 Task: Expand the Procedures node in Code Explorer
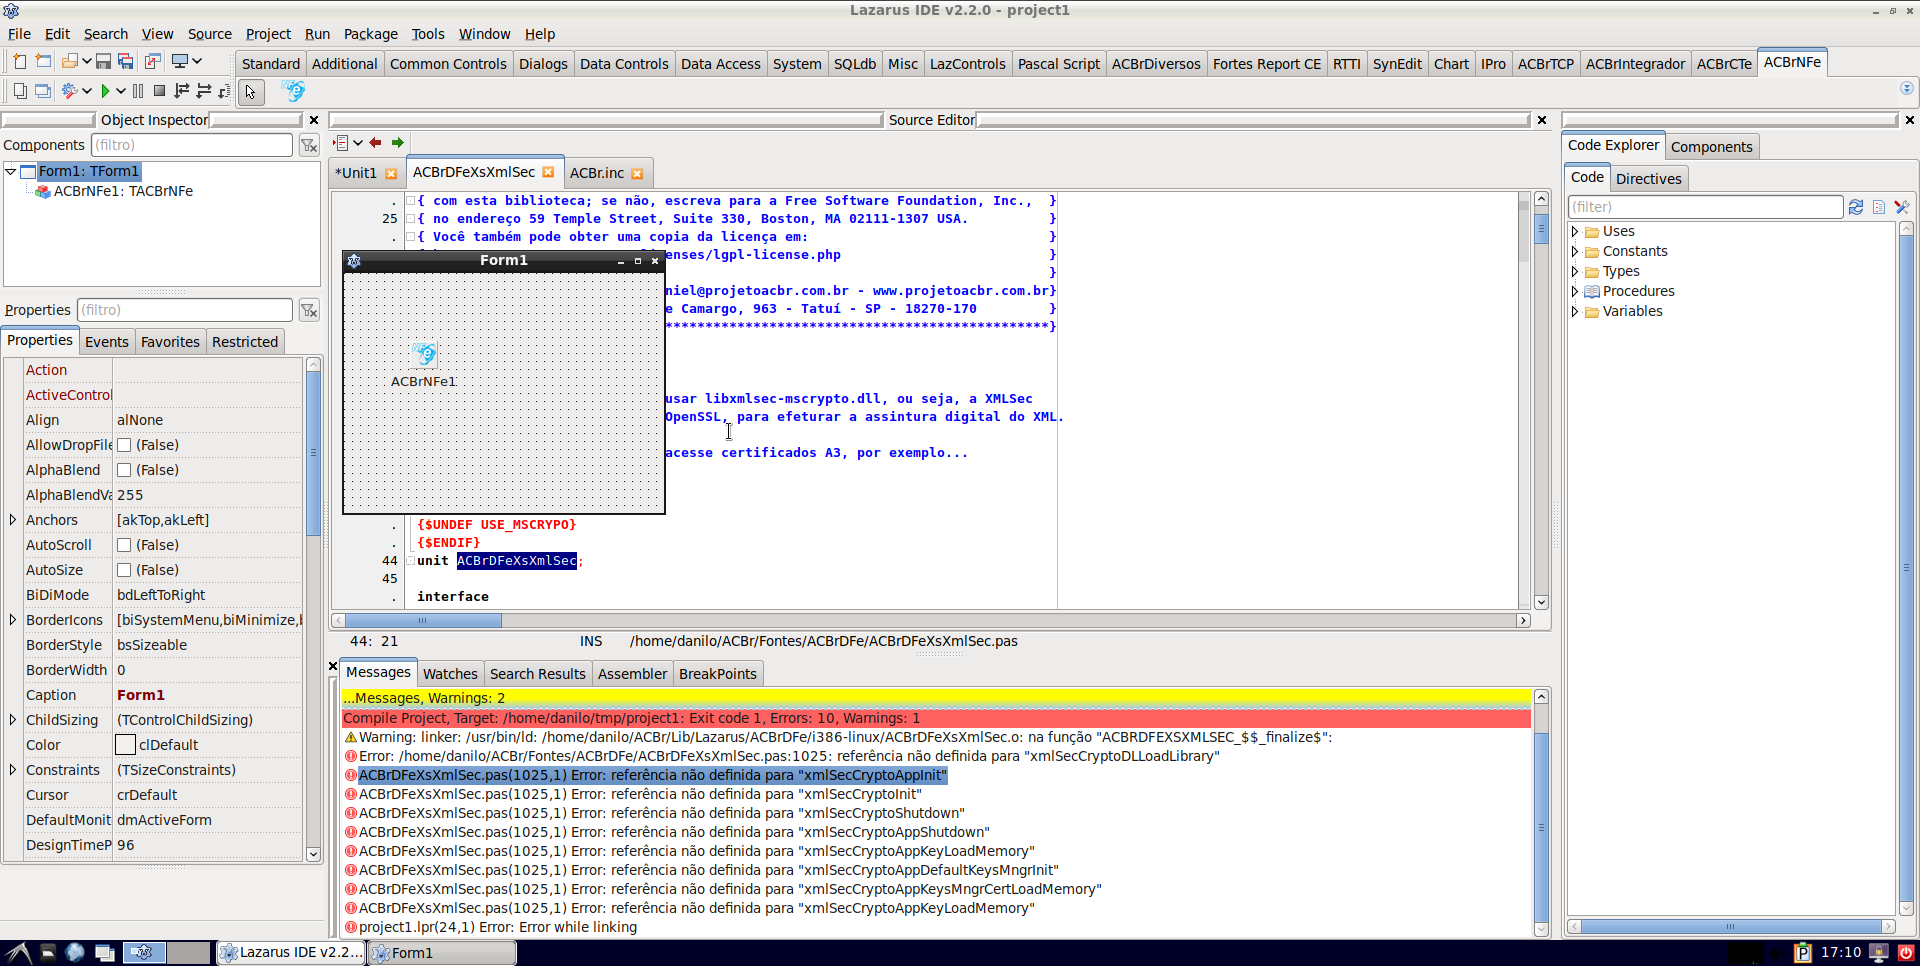(x=1575, y=291)
